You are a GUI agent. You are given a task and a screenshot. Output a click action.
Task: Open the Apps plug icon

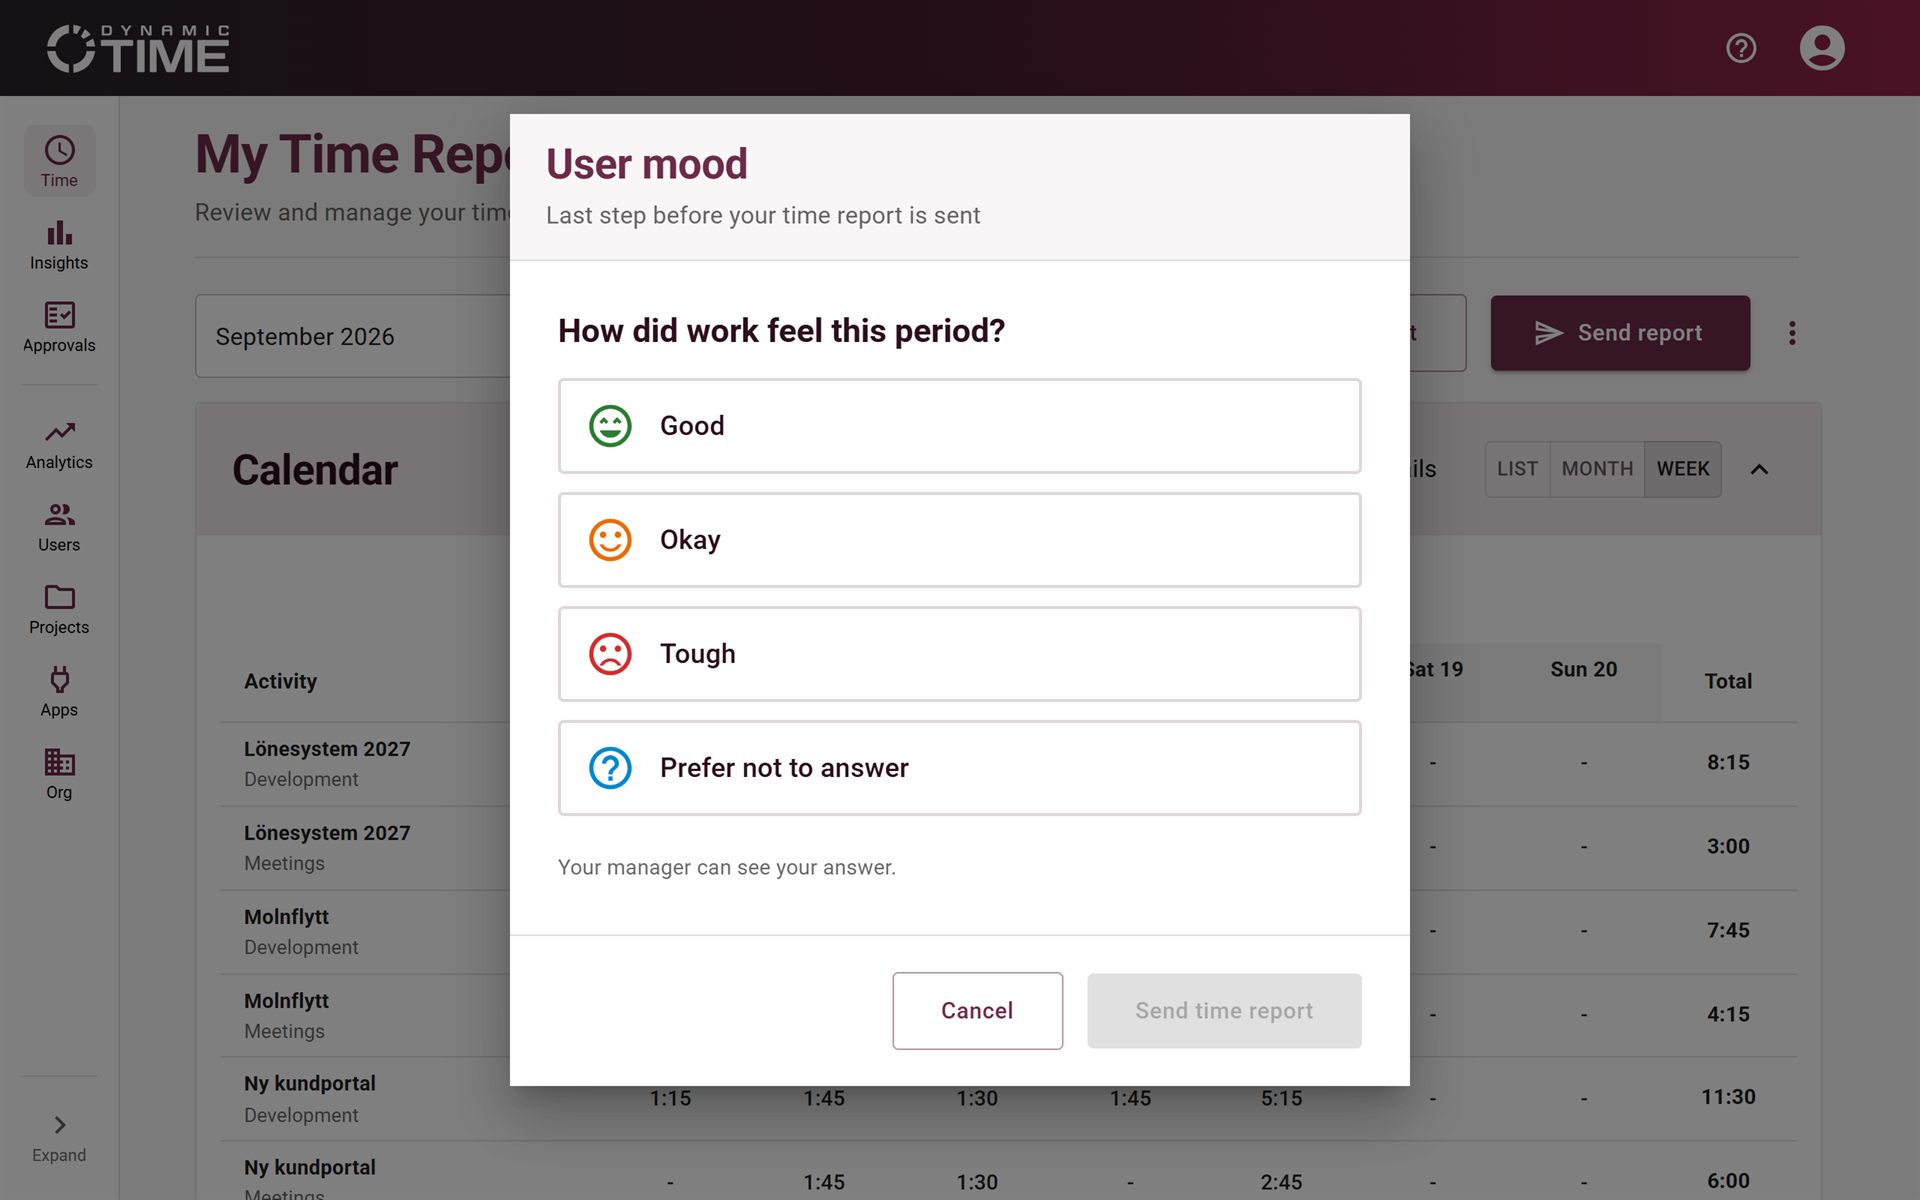tap(59, 680)
